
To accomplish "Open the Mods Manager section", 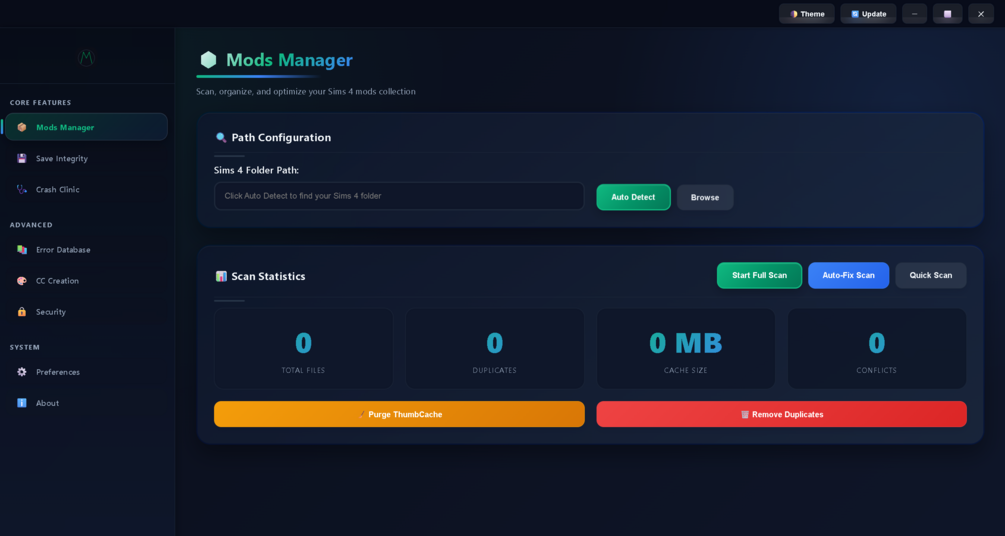I will (87, 127).
